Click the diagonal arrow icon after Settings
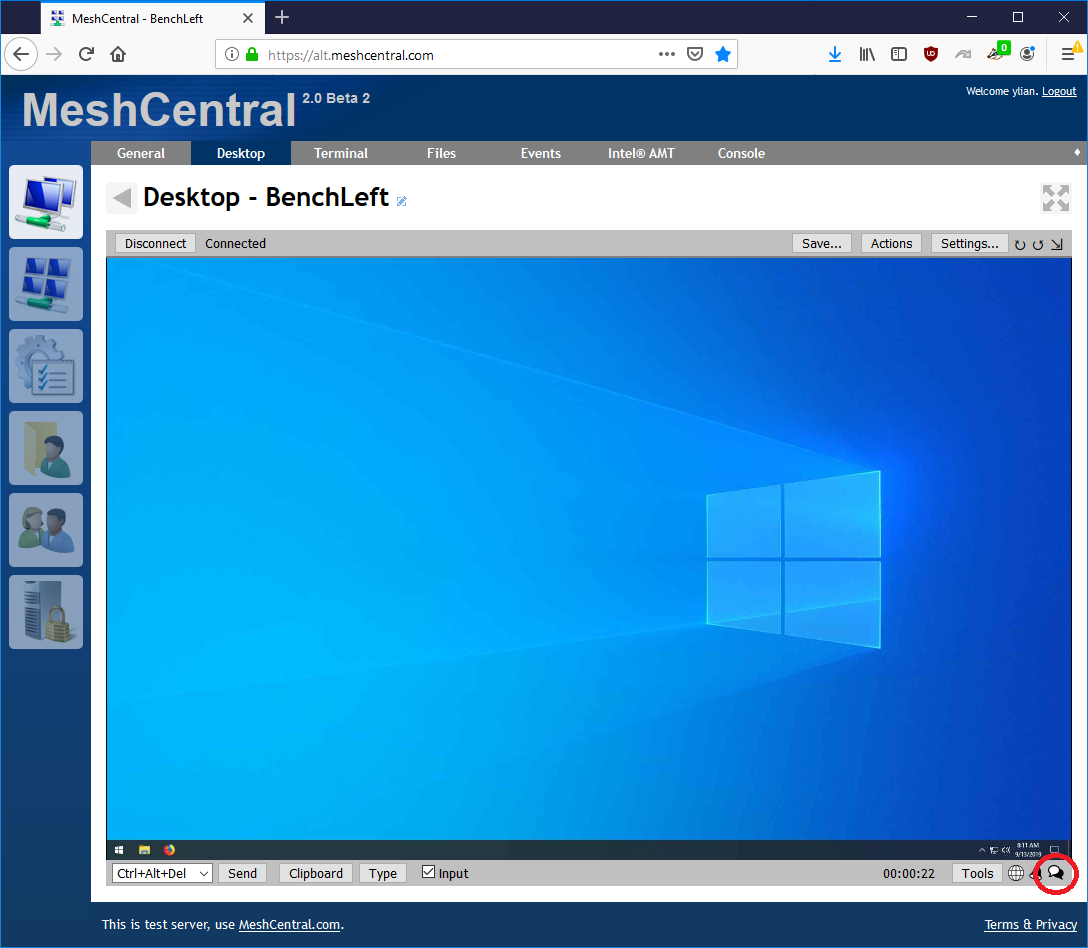The height and width of the screenshot is (948, 1088). (x=1057, y=244)
